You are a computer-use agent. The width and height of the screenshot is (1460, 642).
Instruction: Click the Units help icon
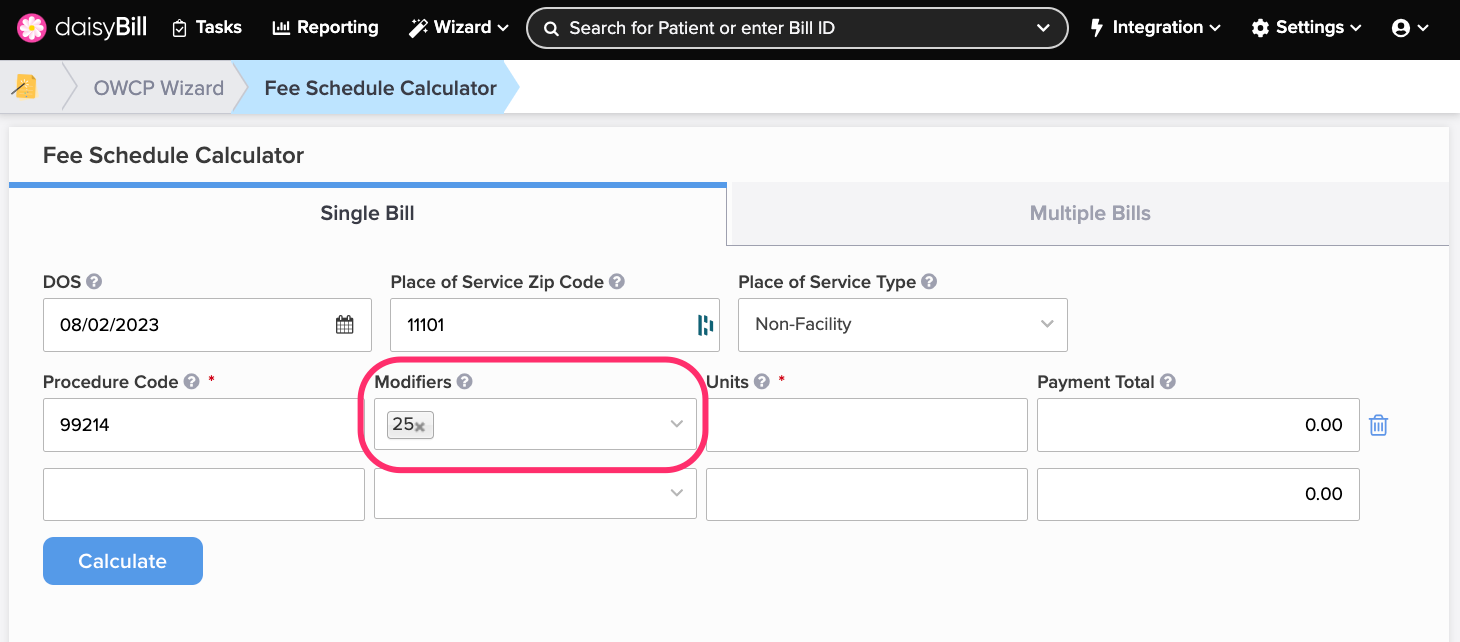click(x=762, y=382)
